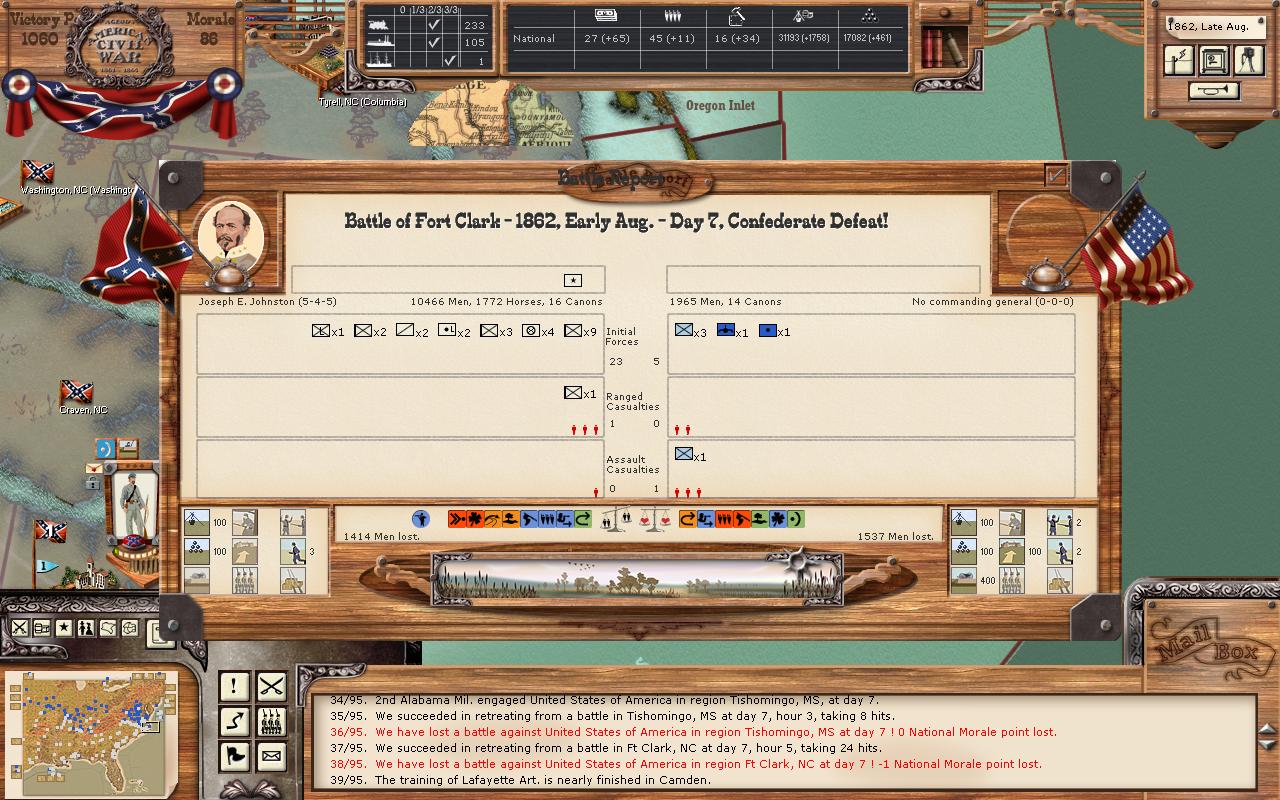The height and width of the screenshot is (800, 1280).
Task: Select the soldiers row message filter
Action: pyautogui.click(x=271, y=721)
